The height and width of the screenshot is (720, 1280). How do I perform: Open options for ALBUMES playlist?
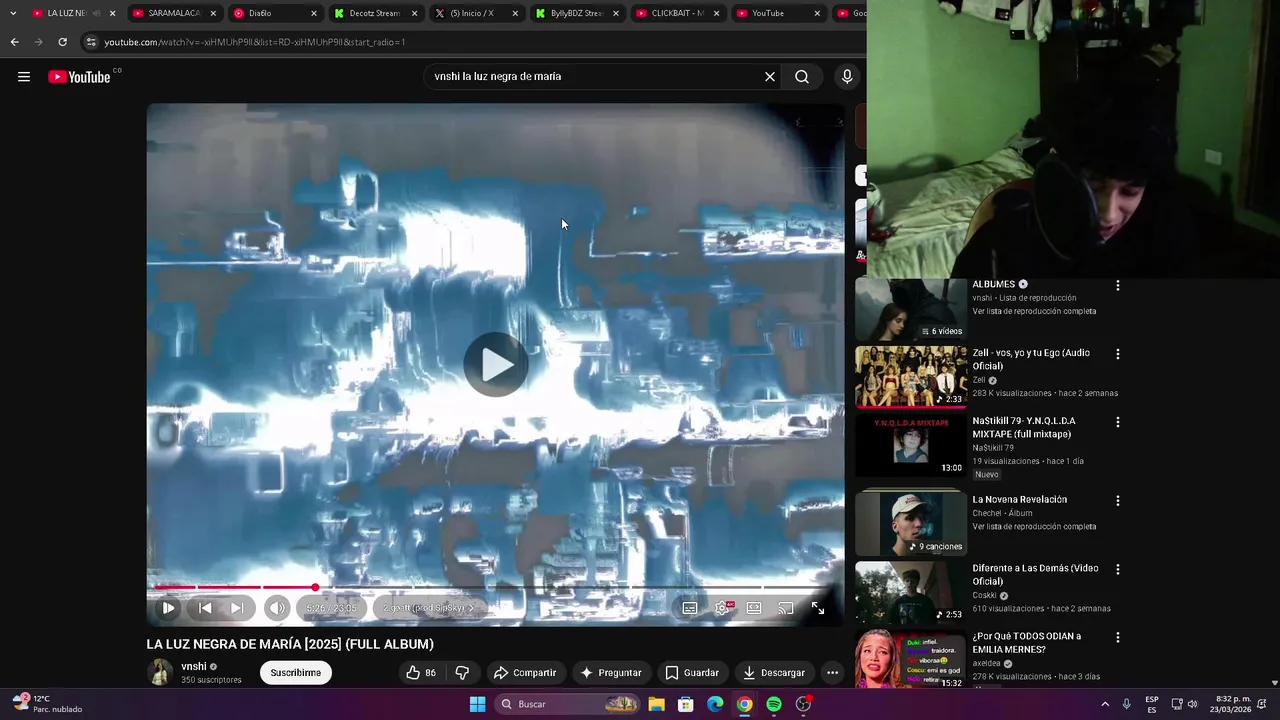(x=1118, y=286)
